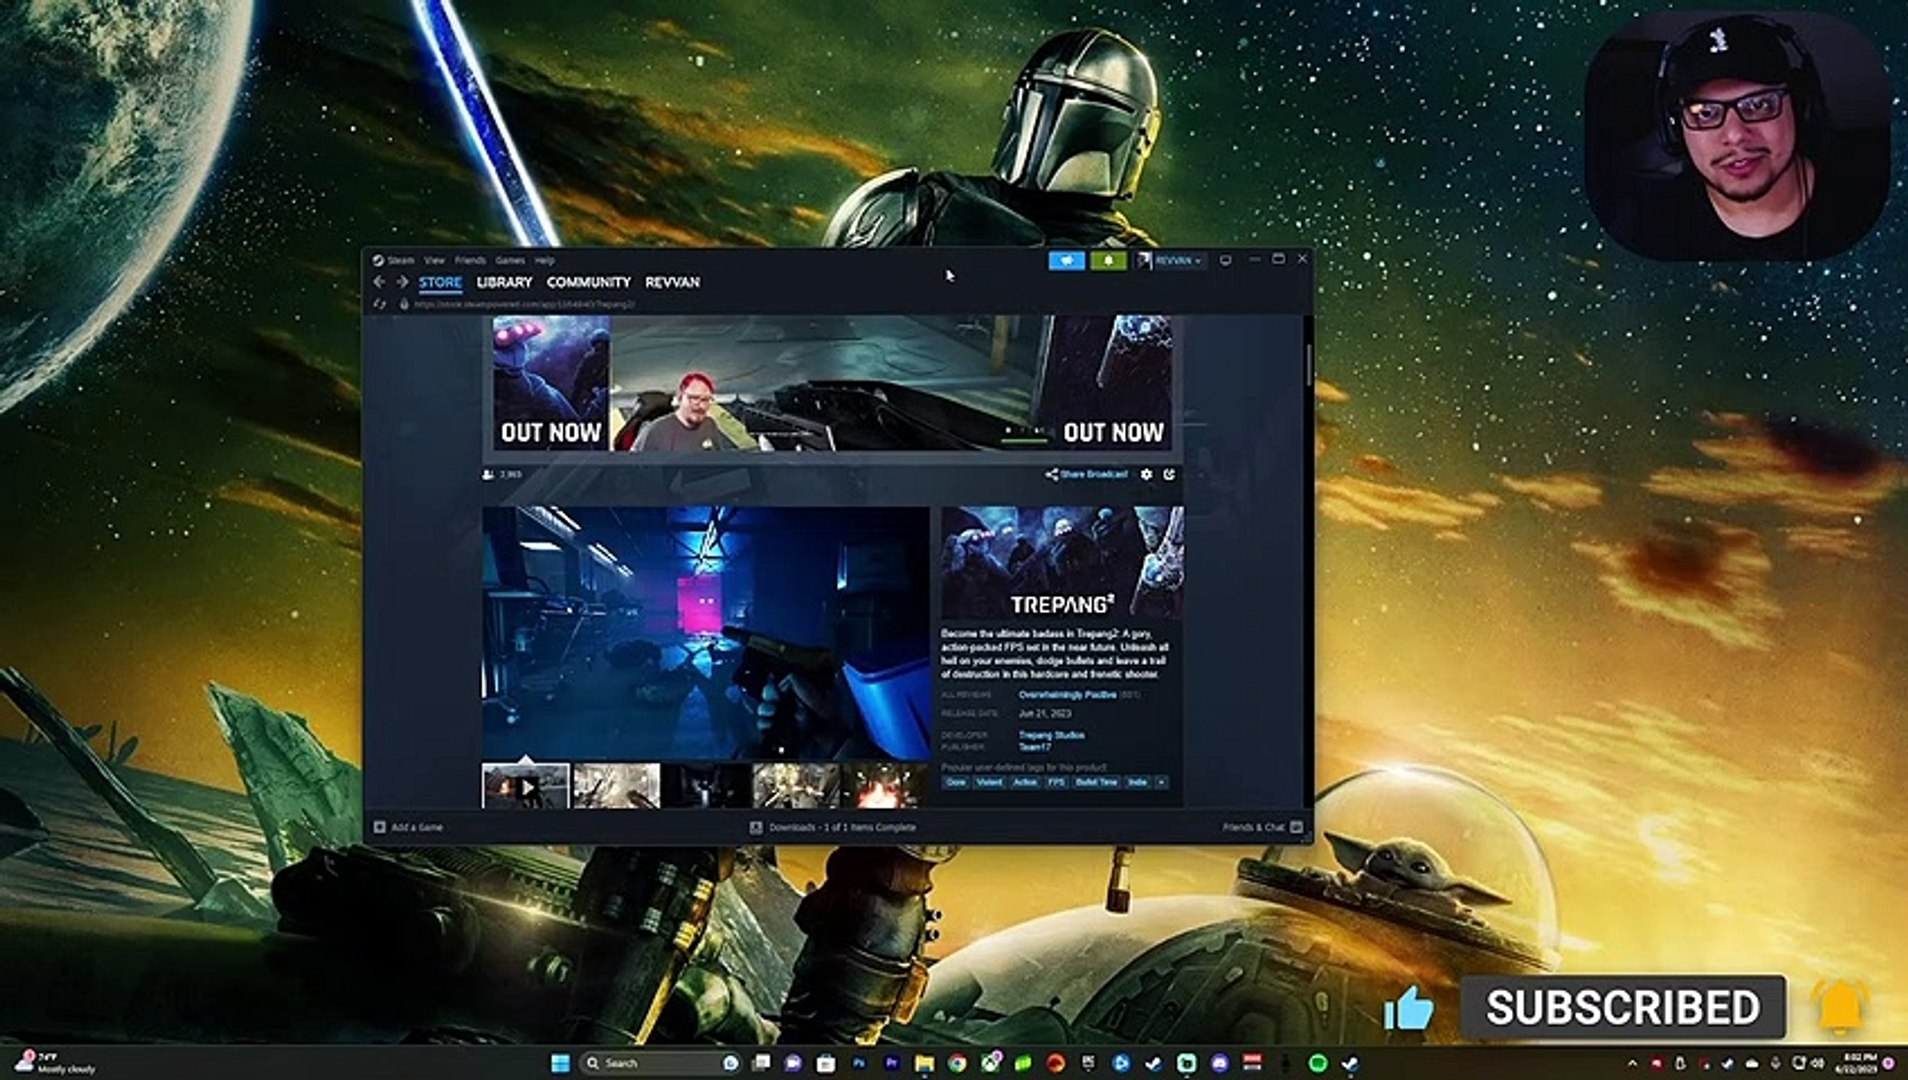This screenshot has width=1908, height=1080.
Task: Expand more tags with the plus button
Action: (x=1161, y=782)
